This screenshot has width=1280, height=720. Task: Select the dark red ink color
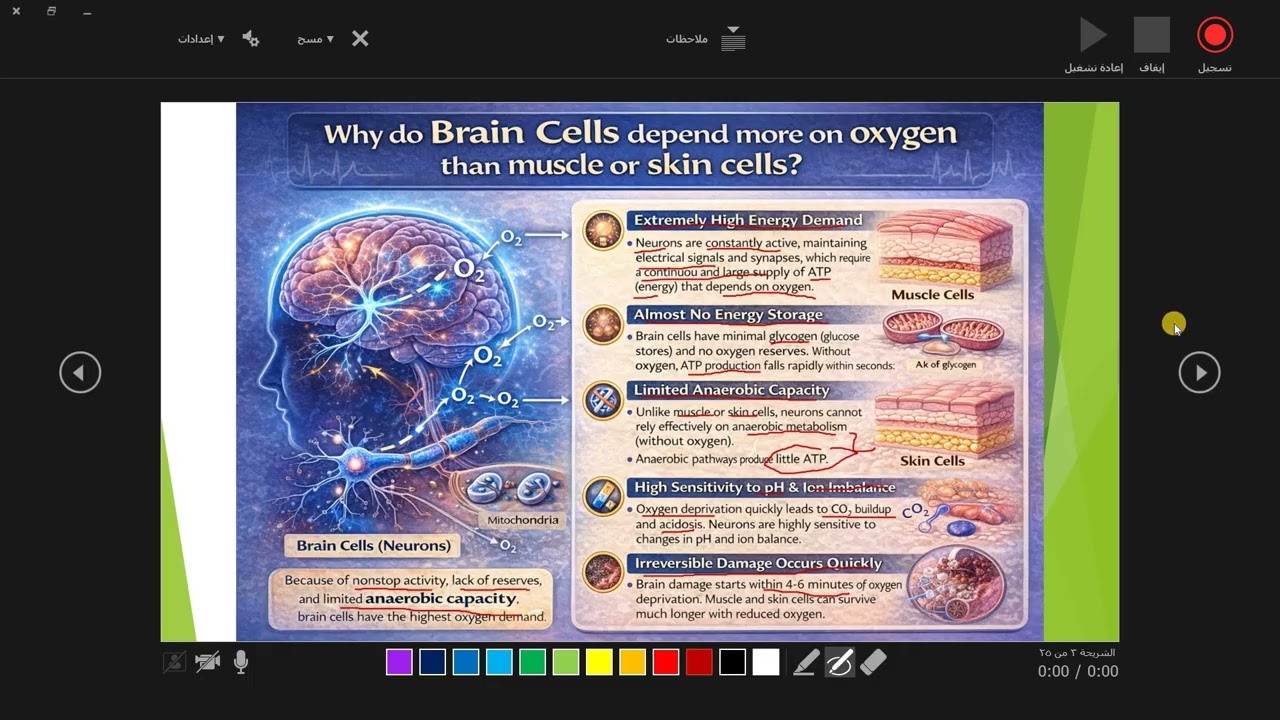699,662
